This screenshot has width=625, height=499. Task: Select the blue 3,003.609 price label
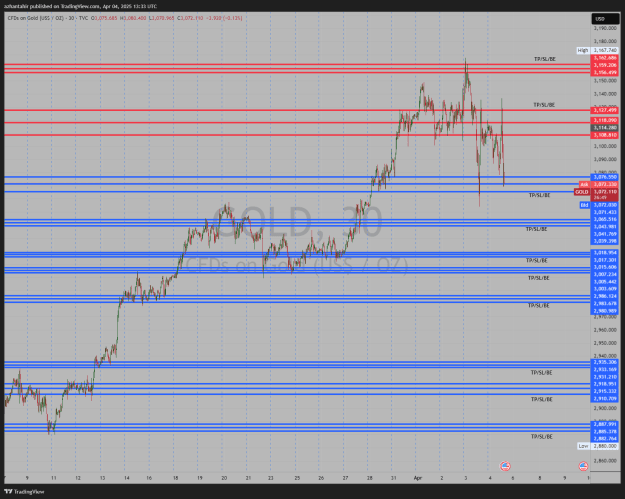[x=605, y=289]
